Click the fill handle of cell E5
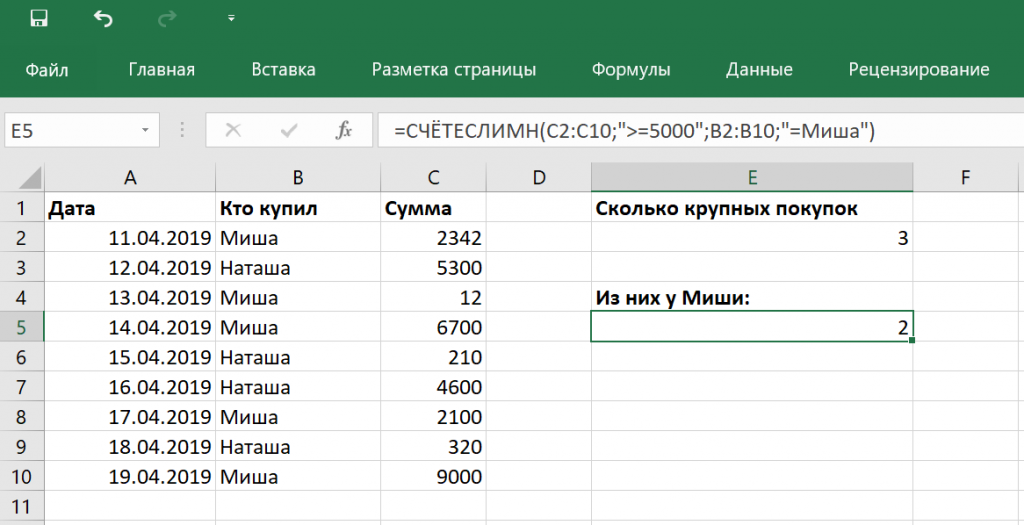1024x525 pixels. click(912, 341)
